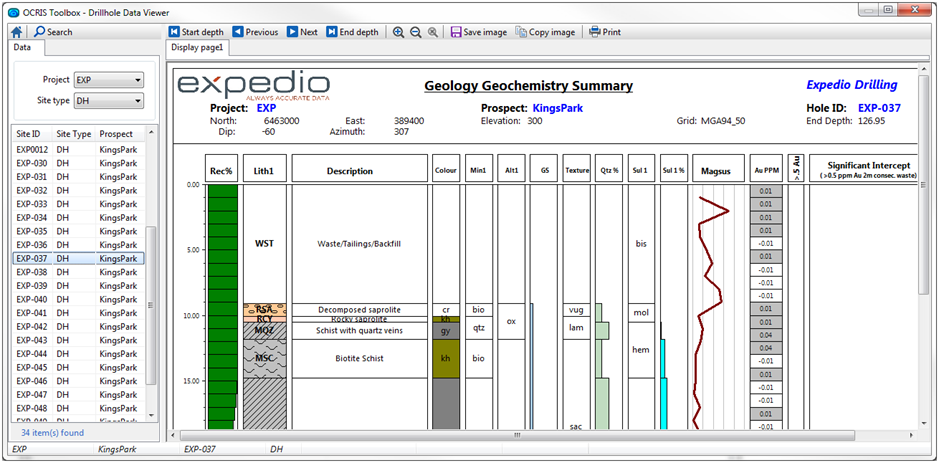
Task: Save image of the drillhole log
Action: [478, 32]
